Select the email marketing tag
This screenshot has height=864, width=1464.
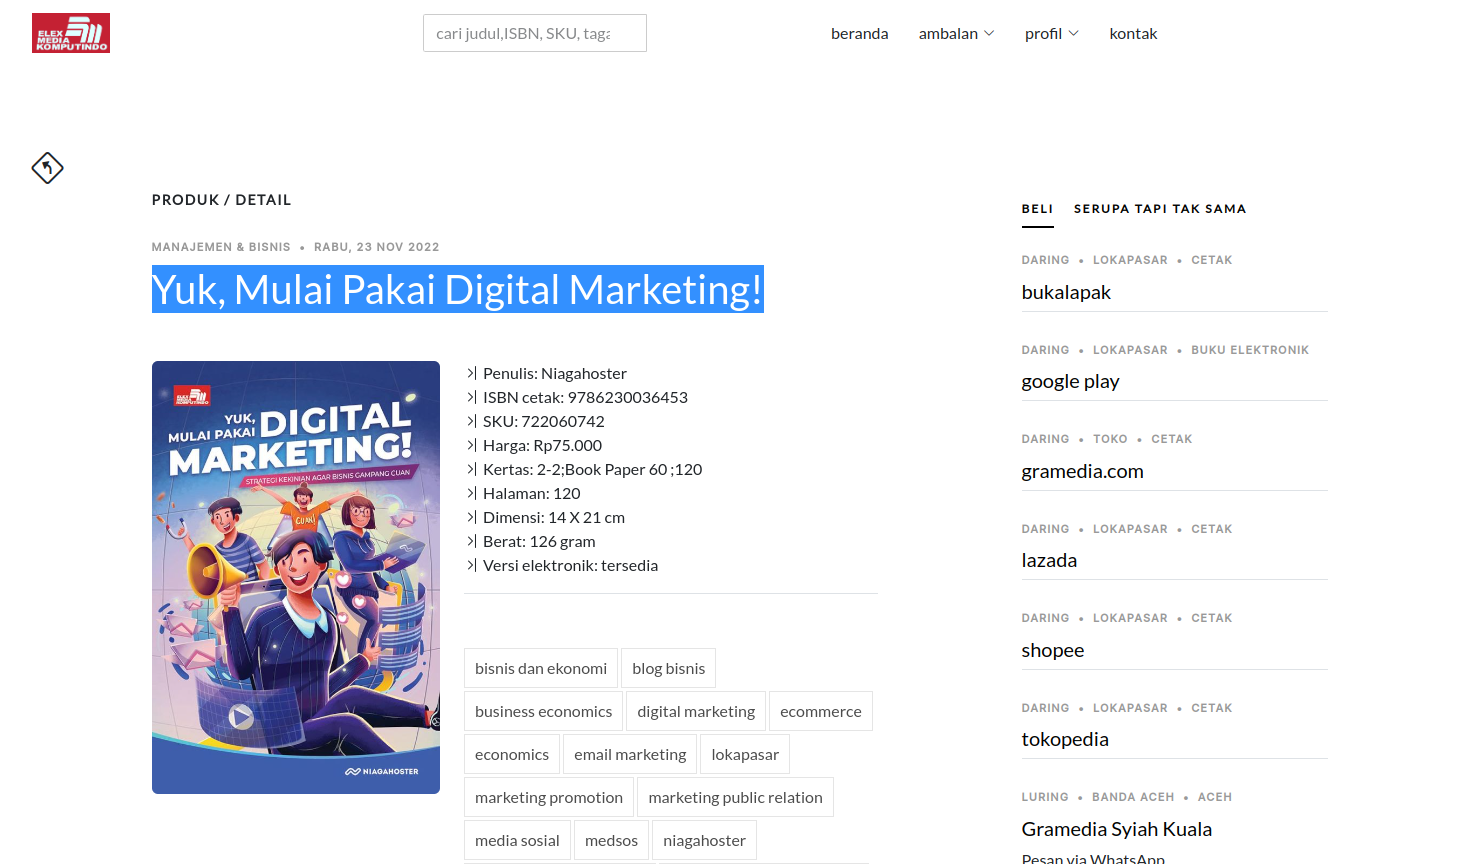pos(630,754)
